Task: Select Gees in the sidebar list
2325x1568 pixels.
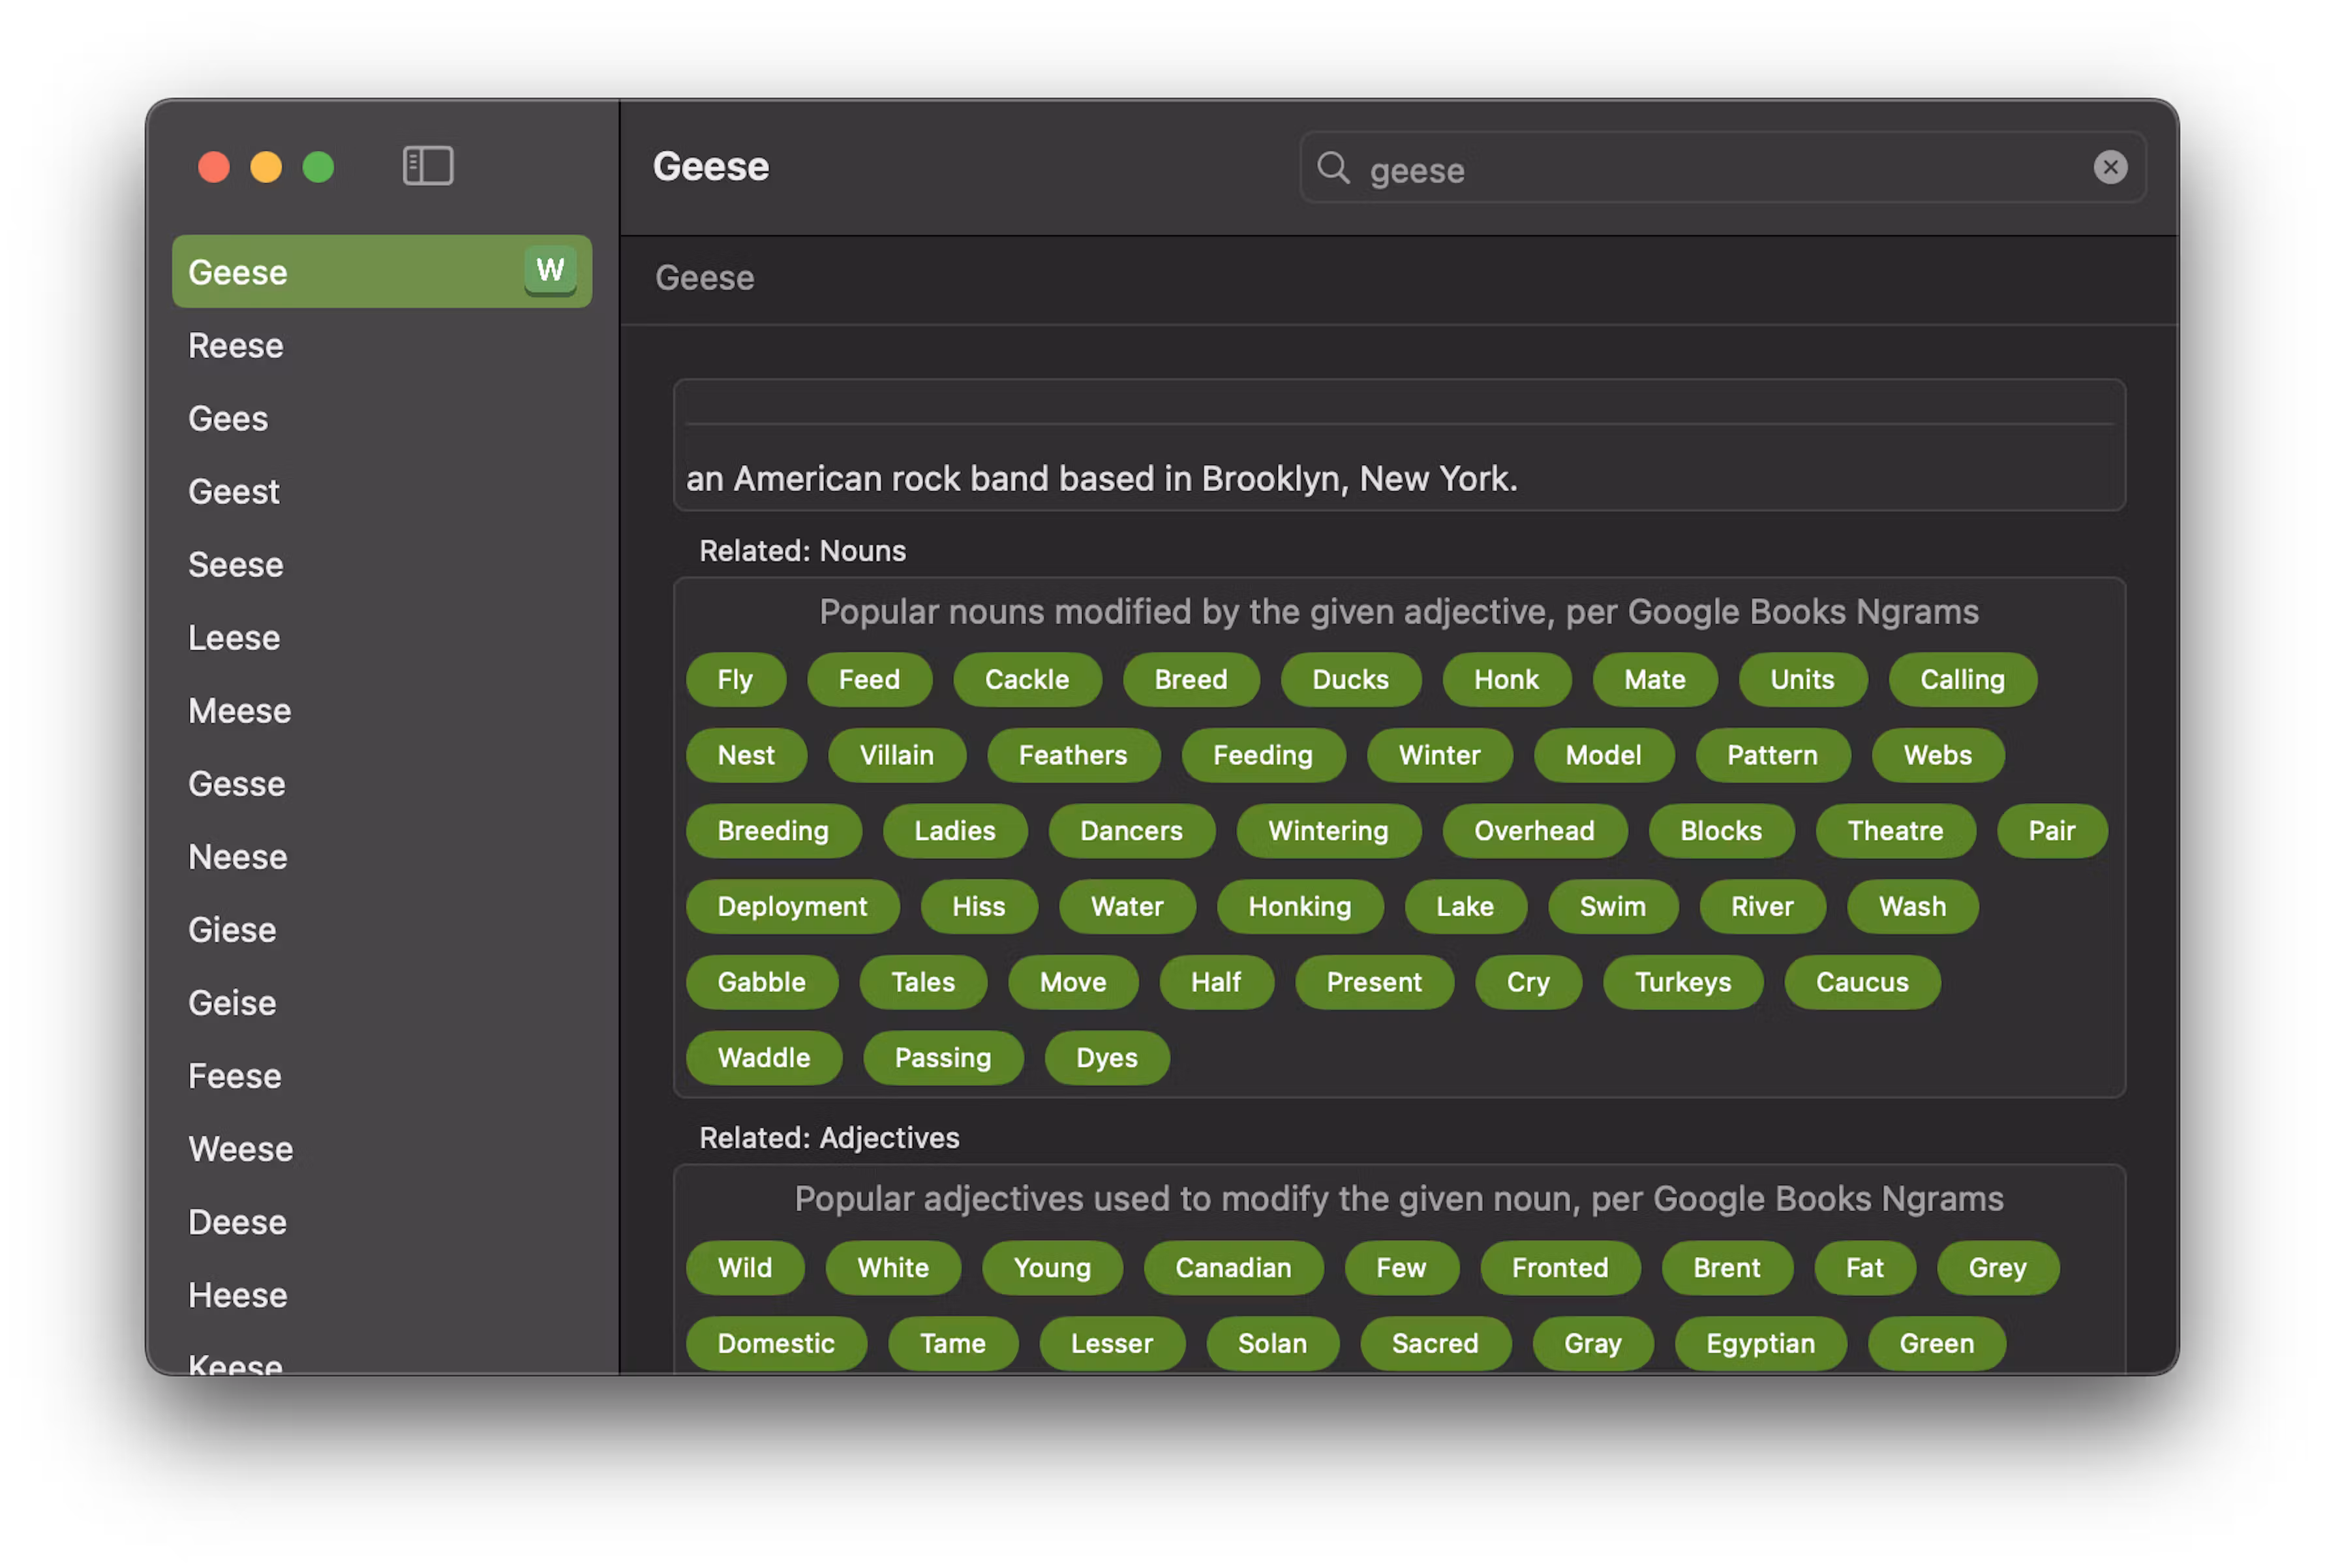Action: click(x=382, y=419)
